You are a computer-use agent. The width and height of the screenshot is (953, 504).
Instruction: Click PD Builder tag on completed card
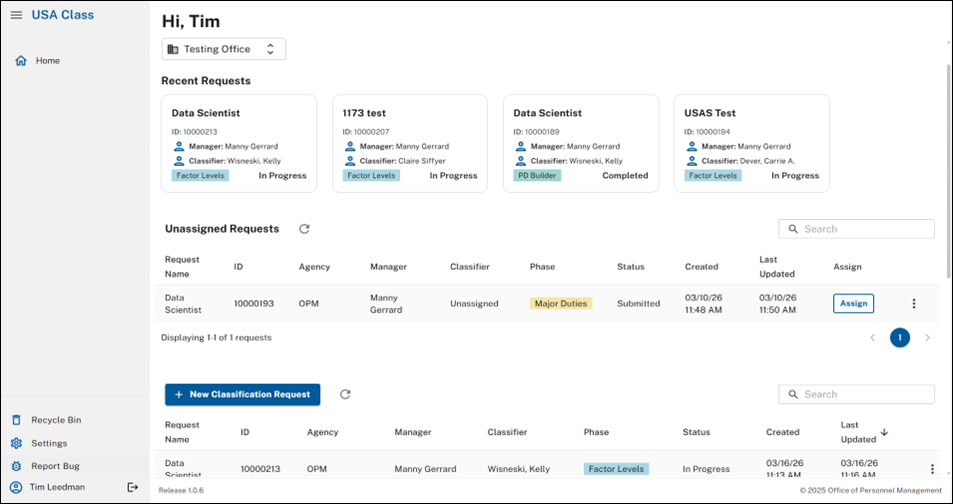(537, 176)
